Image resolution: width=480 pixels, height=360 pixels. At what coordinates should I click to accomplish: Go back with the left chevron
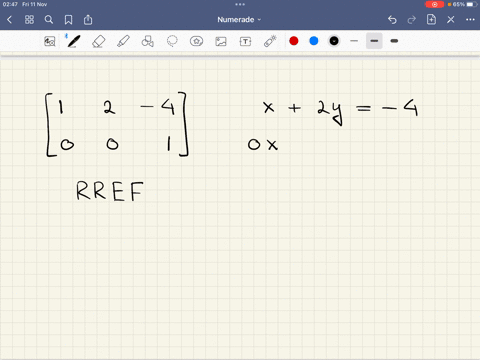10,20
